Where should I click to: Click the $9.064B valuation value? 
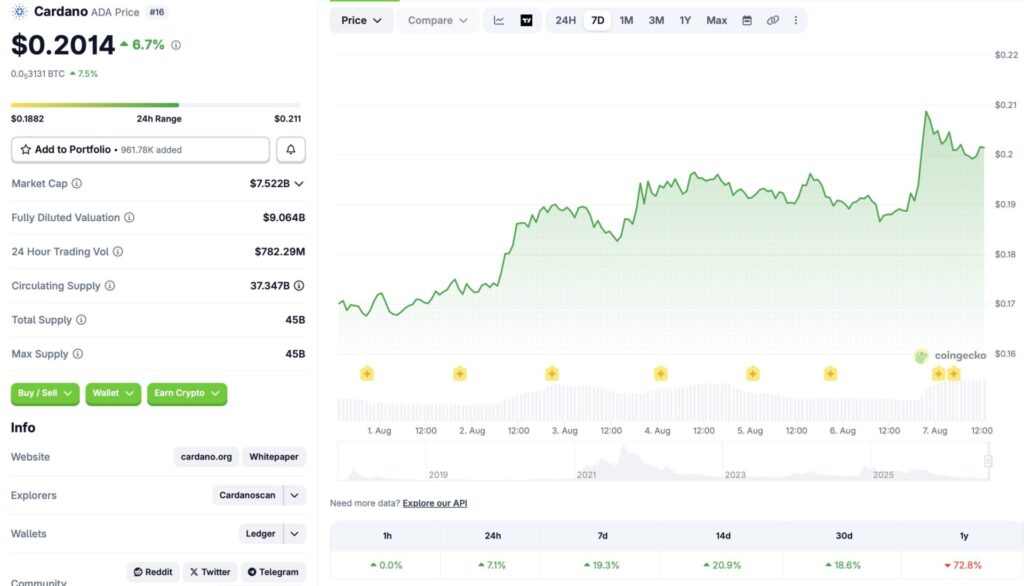[284, 218]
